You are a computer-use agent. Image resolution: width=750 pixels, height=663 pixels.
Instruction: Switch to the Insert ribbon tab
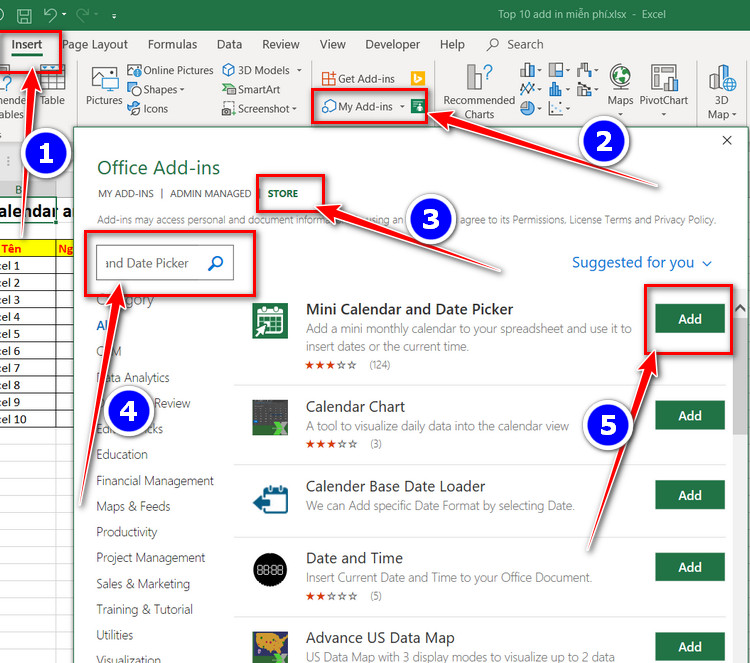point(27,44)
